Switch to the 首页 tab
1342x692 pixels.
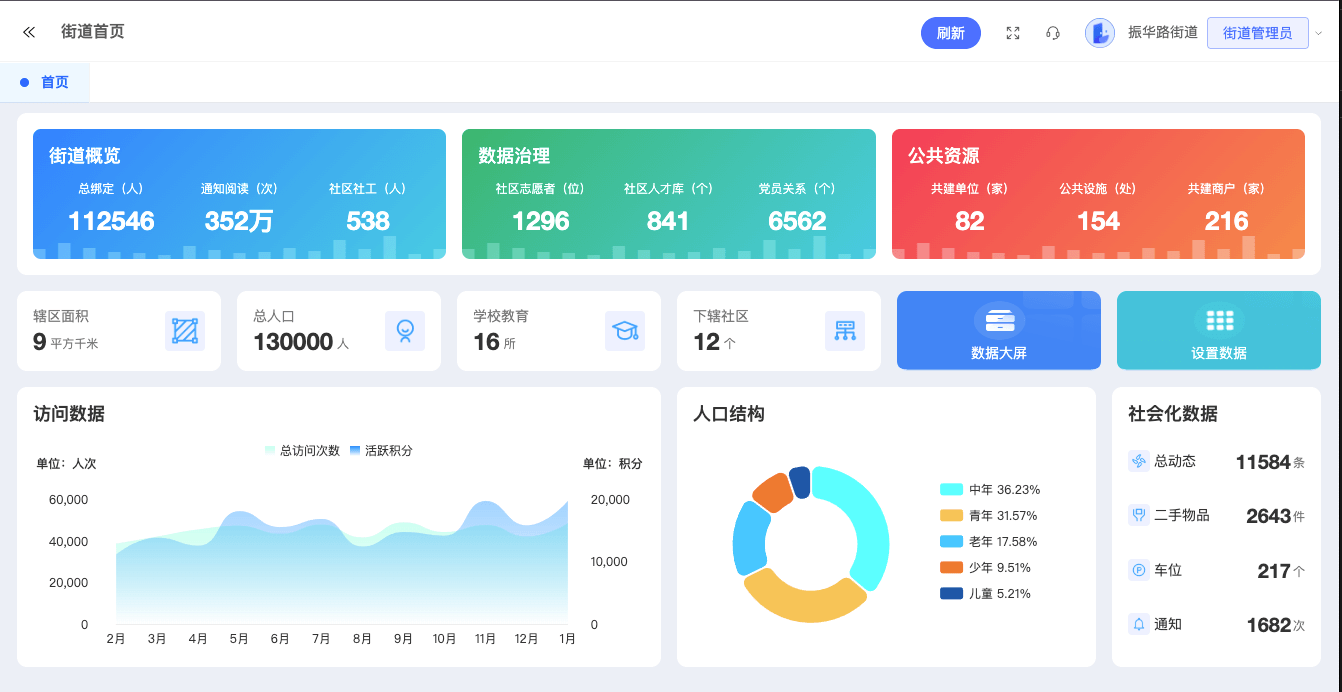click(54, 82)
